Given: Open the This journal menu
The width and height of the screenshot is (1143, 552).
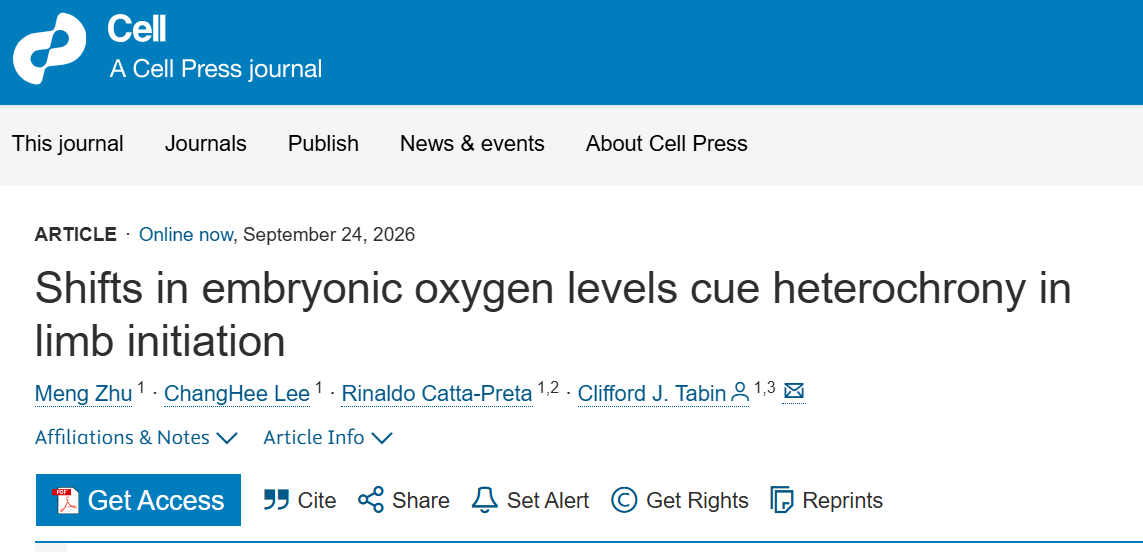Looking at the screenshot, I should tap(68, 144).
